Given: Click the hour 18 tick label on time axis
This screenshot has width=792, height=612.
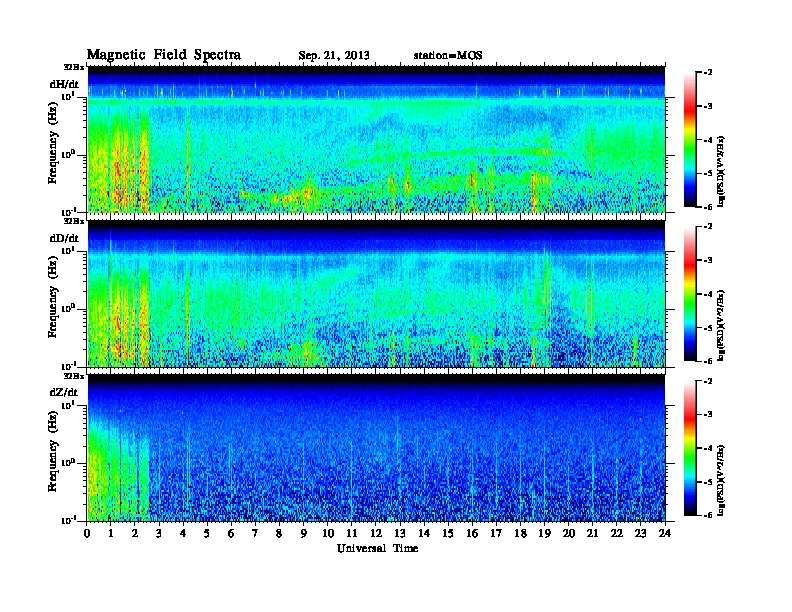Looking at the screenshot, I should [520, 534].
